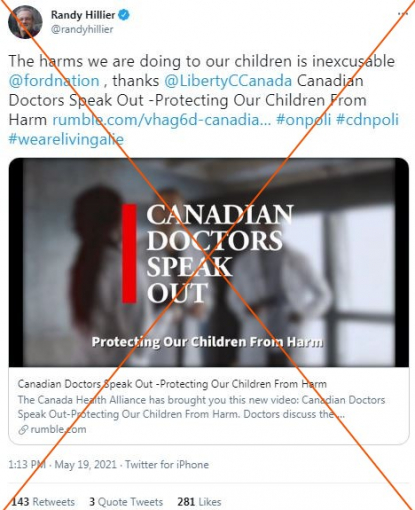The width and height of the screenshot is (415, 510).
Task: View the 143 Retweets list
Action: pyautogui.click(x=43, y=502)
